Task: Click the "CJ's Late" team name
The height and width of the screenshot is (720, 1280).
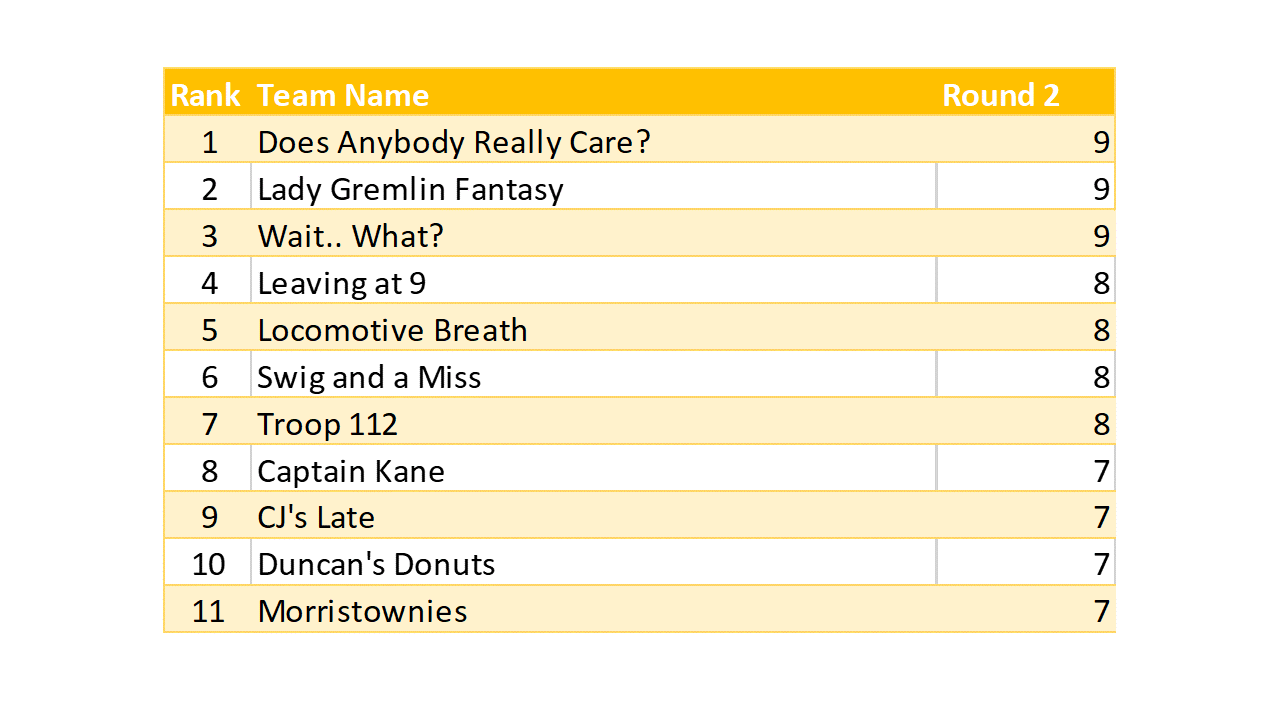Action: [316, 518]
